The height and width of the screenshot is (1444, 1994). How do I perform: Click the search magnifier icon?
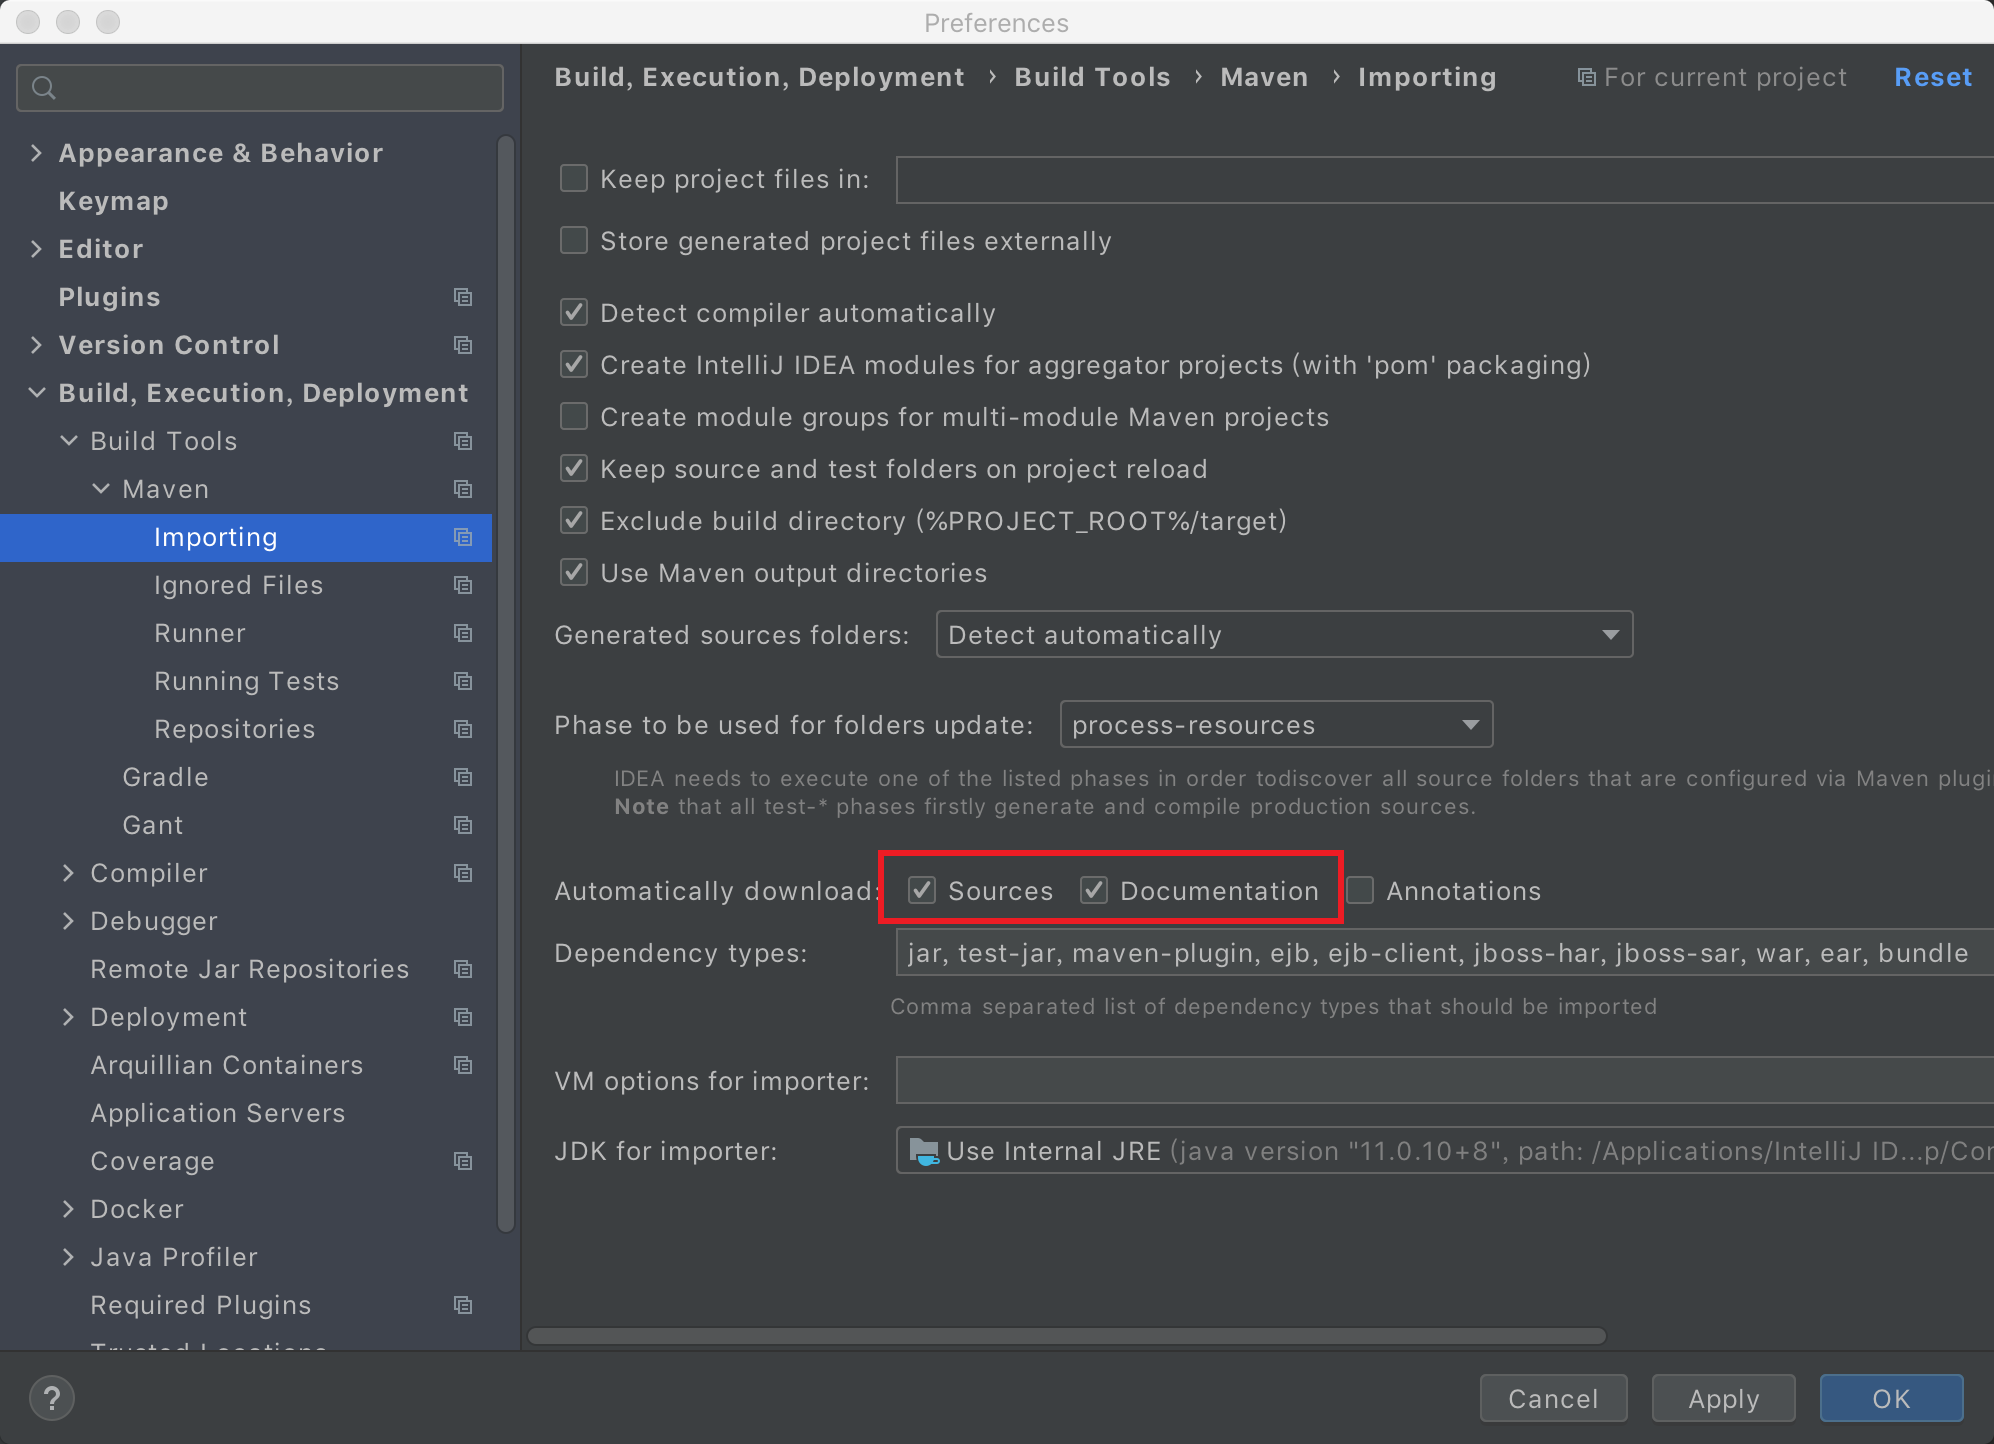43,88
